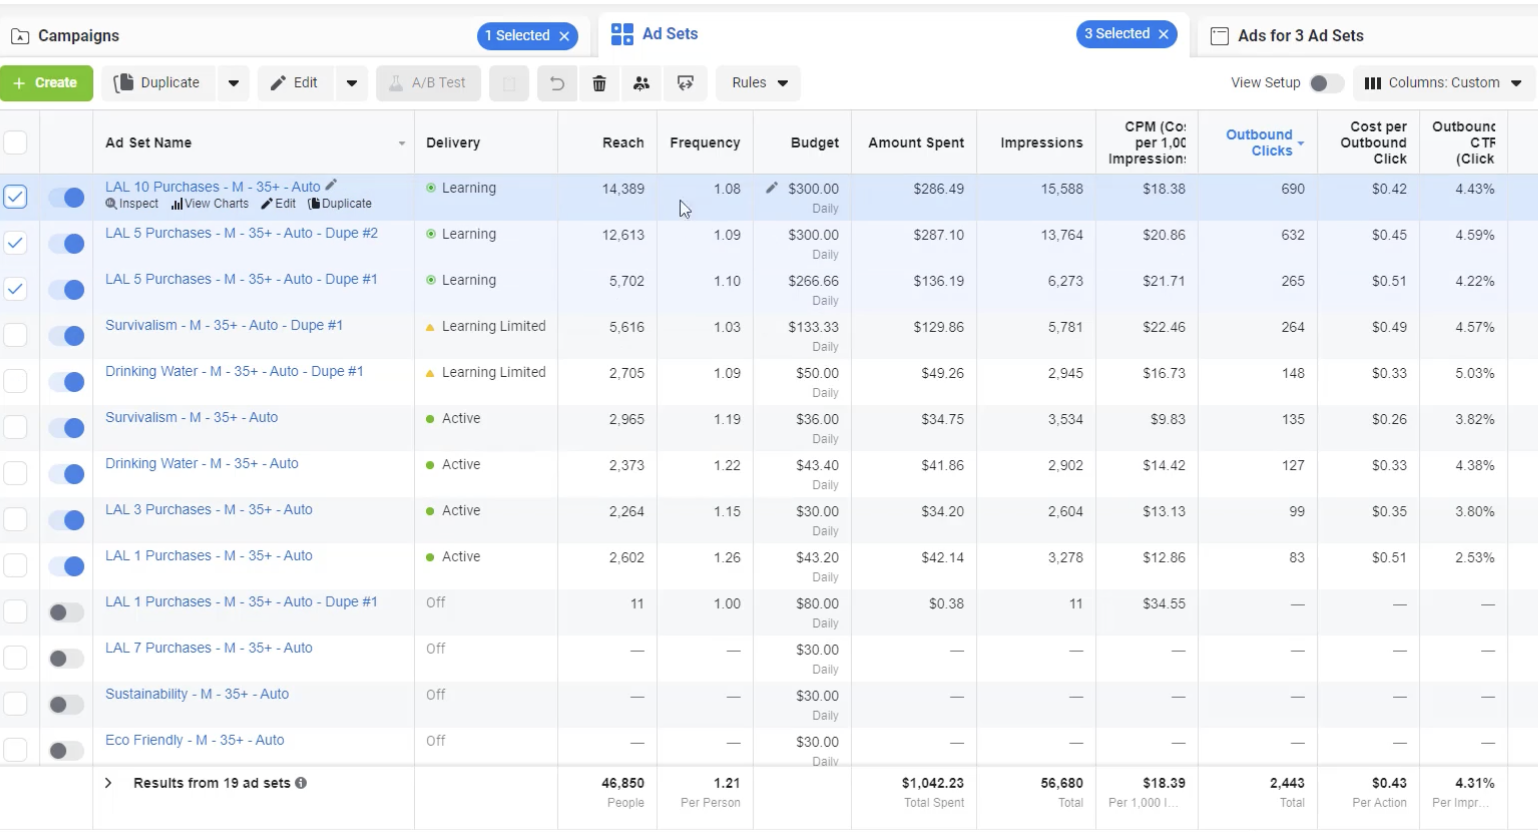1538x832 pixels.
Task: Open the Sustainability - M - 35+ - Auto link
Action: [197, 694]
